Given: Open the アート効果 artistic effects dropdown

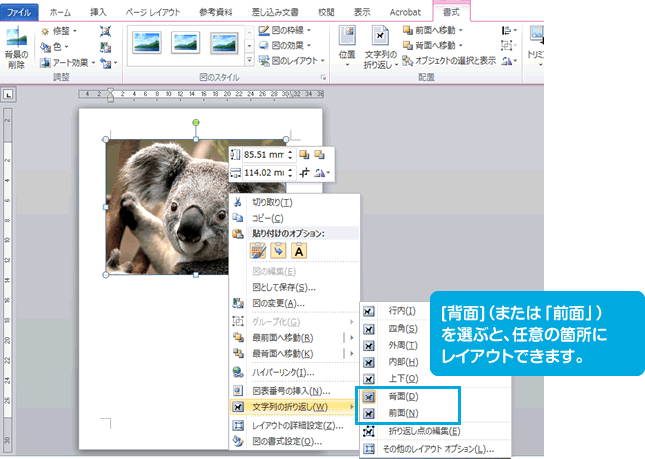Looking at the screenshot, I should (x=67, y=62).
